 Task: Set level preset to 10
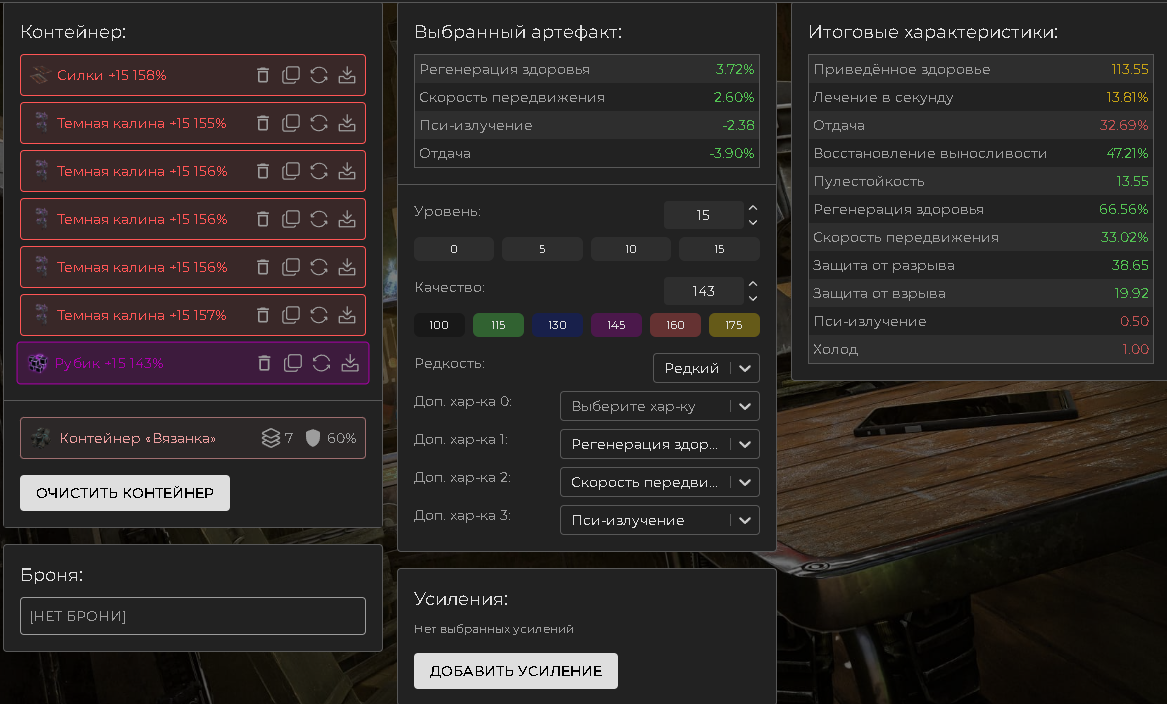(630, 249)
